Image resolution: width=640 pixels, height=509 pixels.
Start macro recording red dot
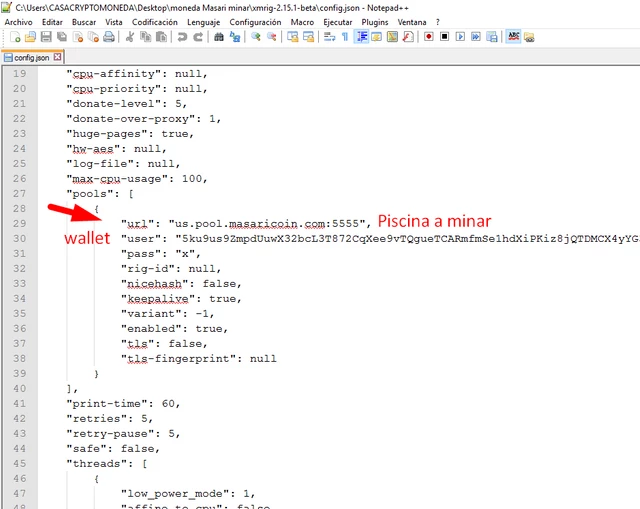[429, 37]
